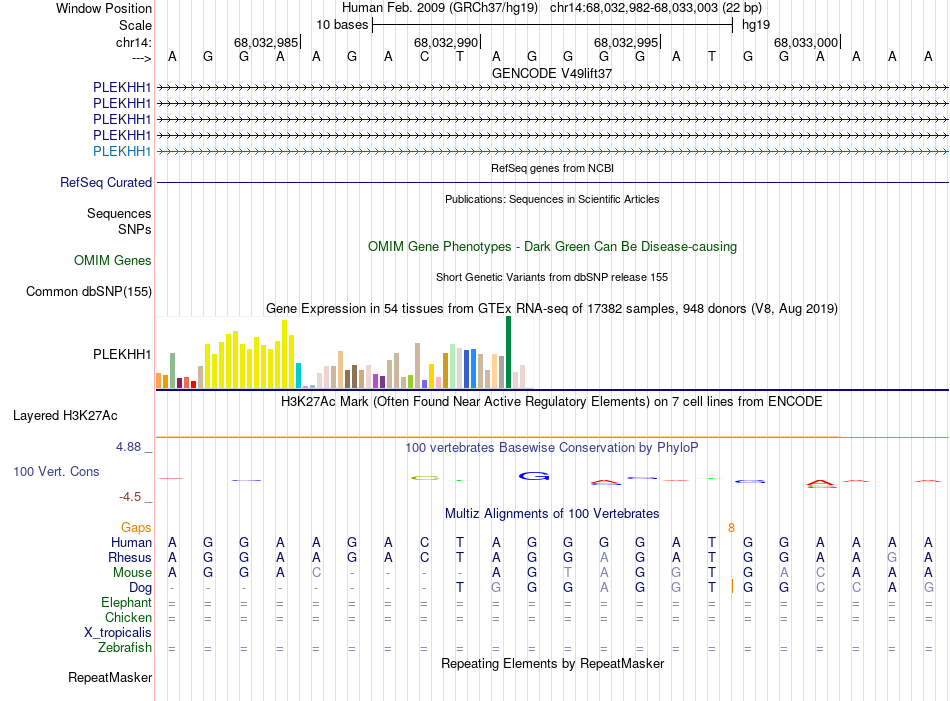Select the orange gap marker labeled 8
Viewport: 950px width, 701px height.
pyautogui.click(x=731, y=527)
